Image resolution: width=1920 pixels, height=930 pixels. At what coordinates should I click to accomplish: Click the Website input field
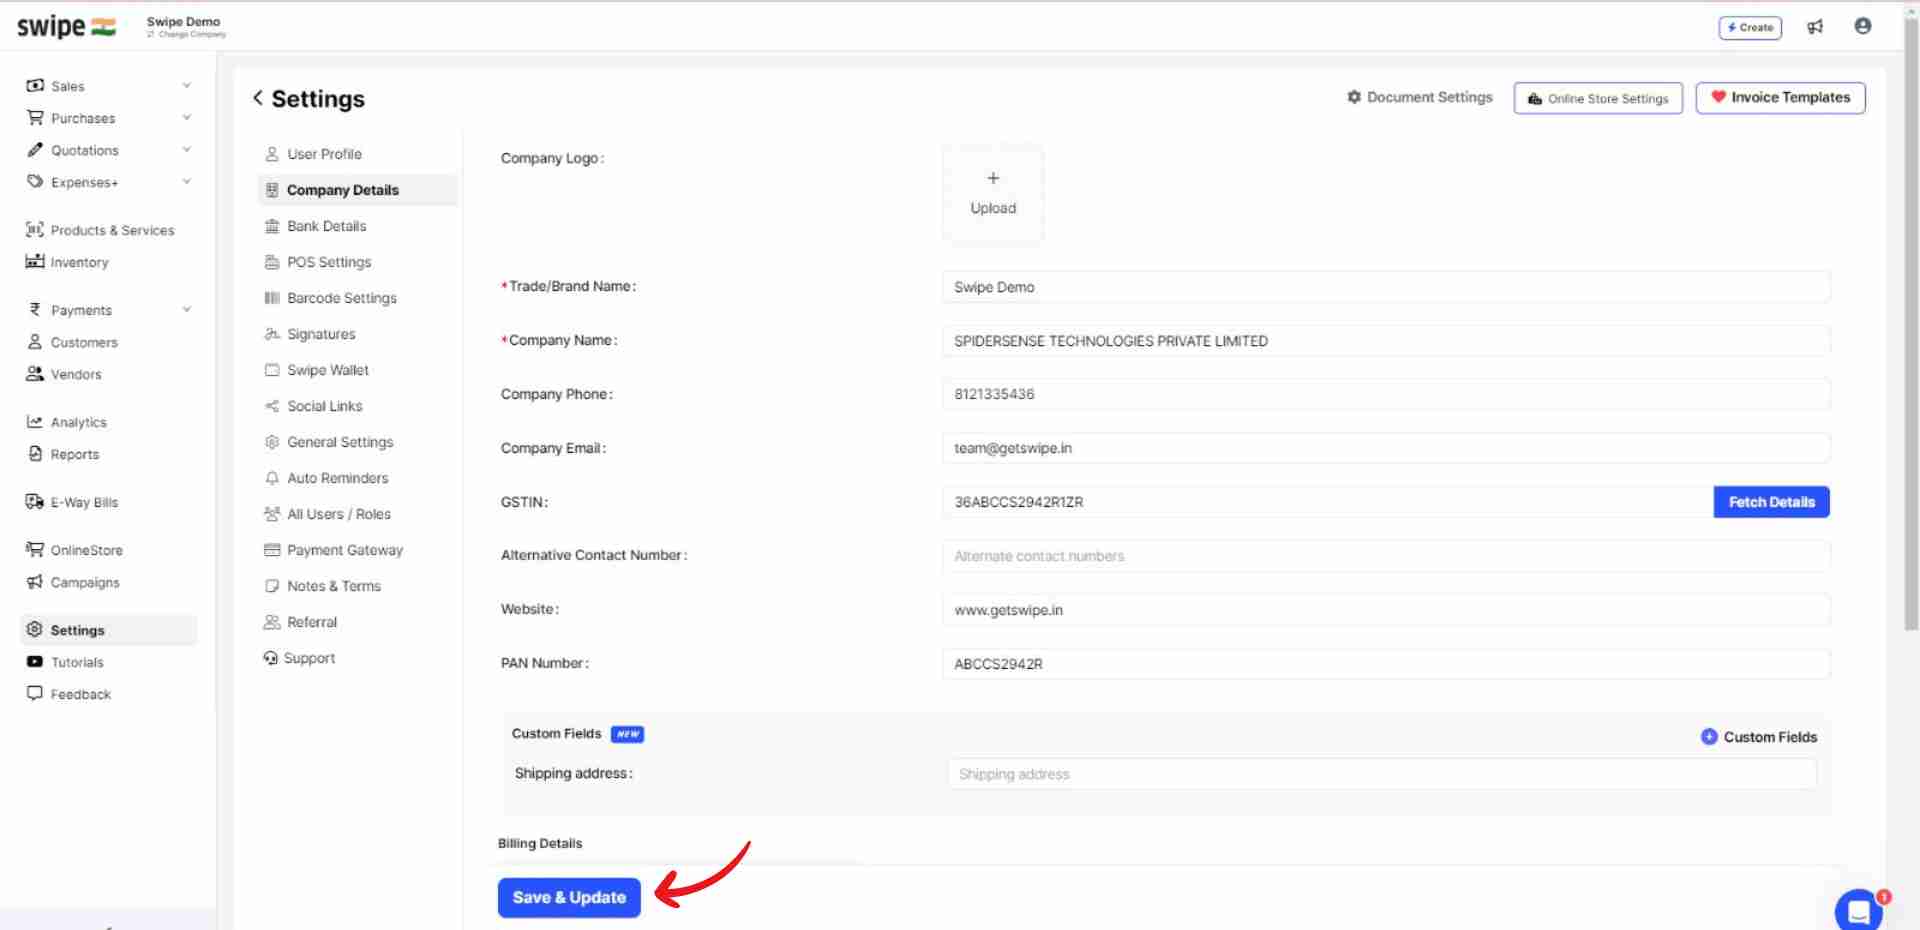1386,610
